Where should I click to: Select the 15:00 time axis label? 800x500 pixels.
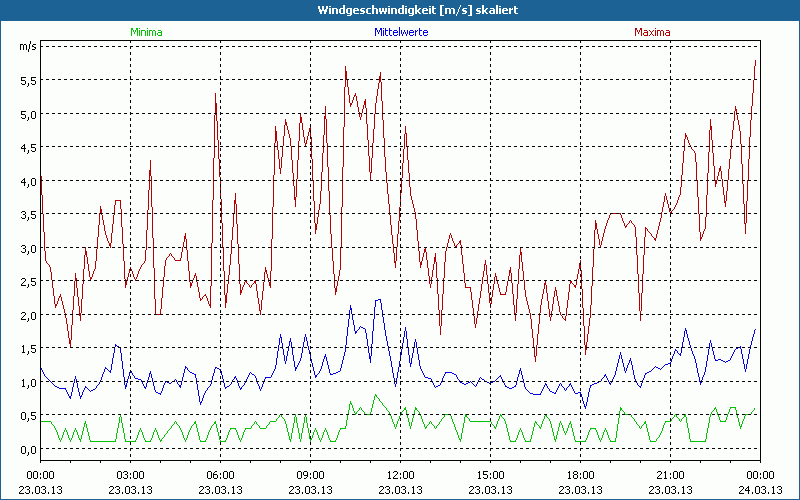pos(490,474)
